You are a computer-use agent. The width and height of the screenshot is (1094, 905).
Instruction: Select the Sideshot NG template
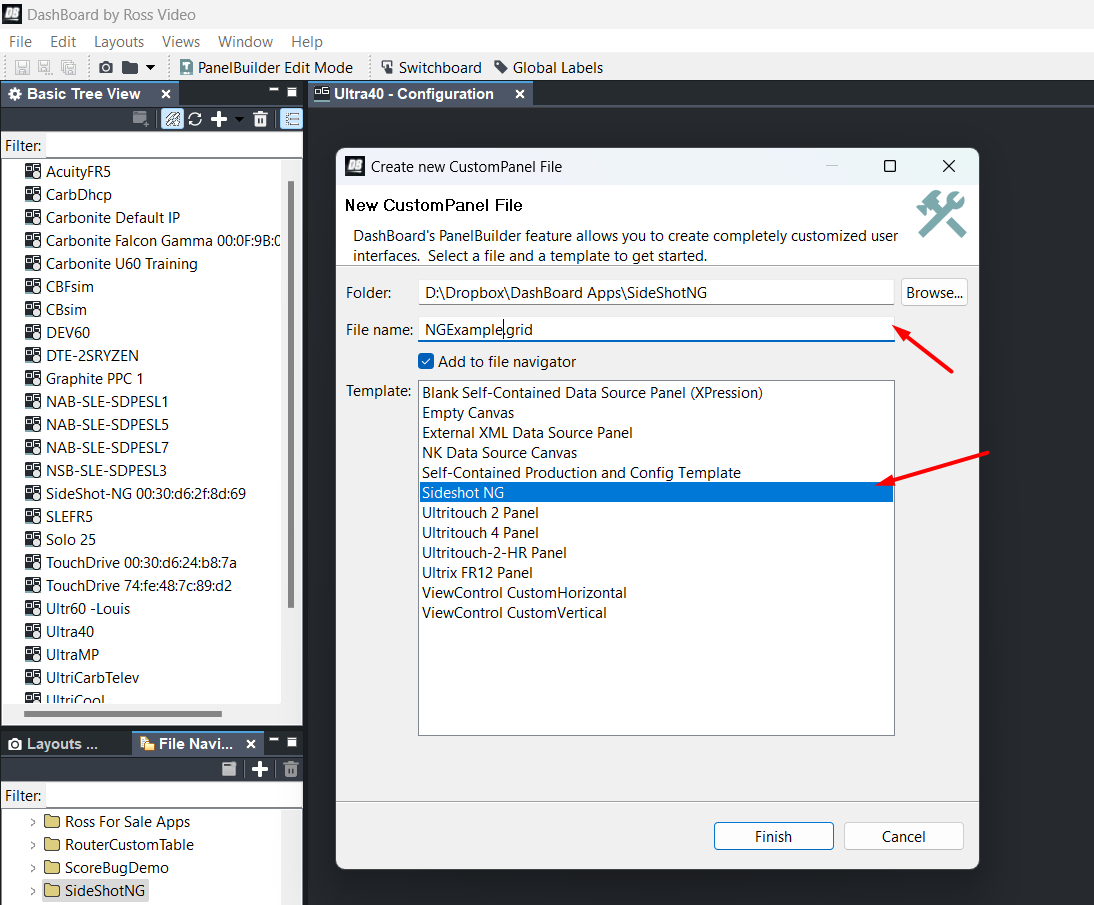[x=656, y=493]
